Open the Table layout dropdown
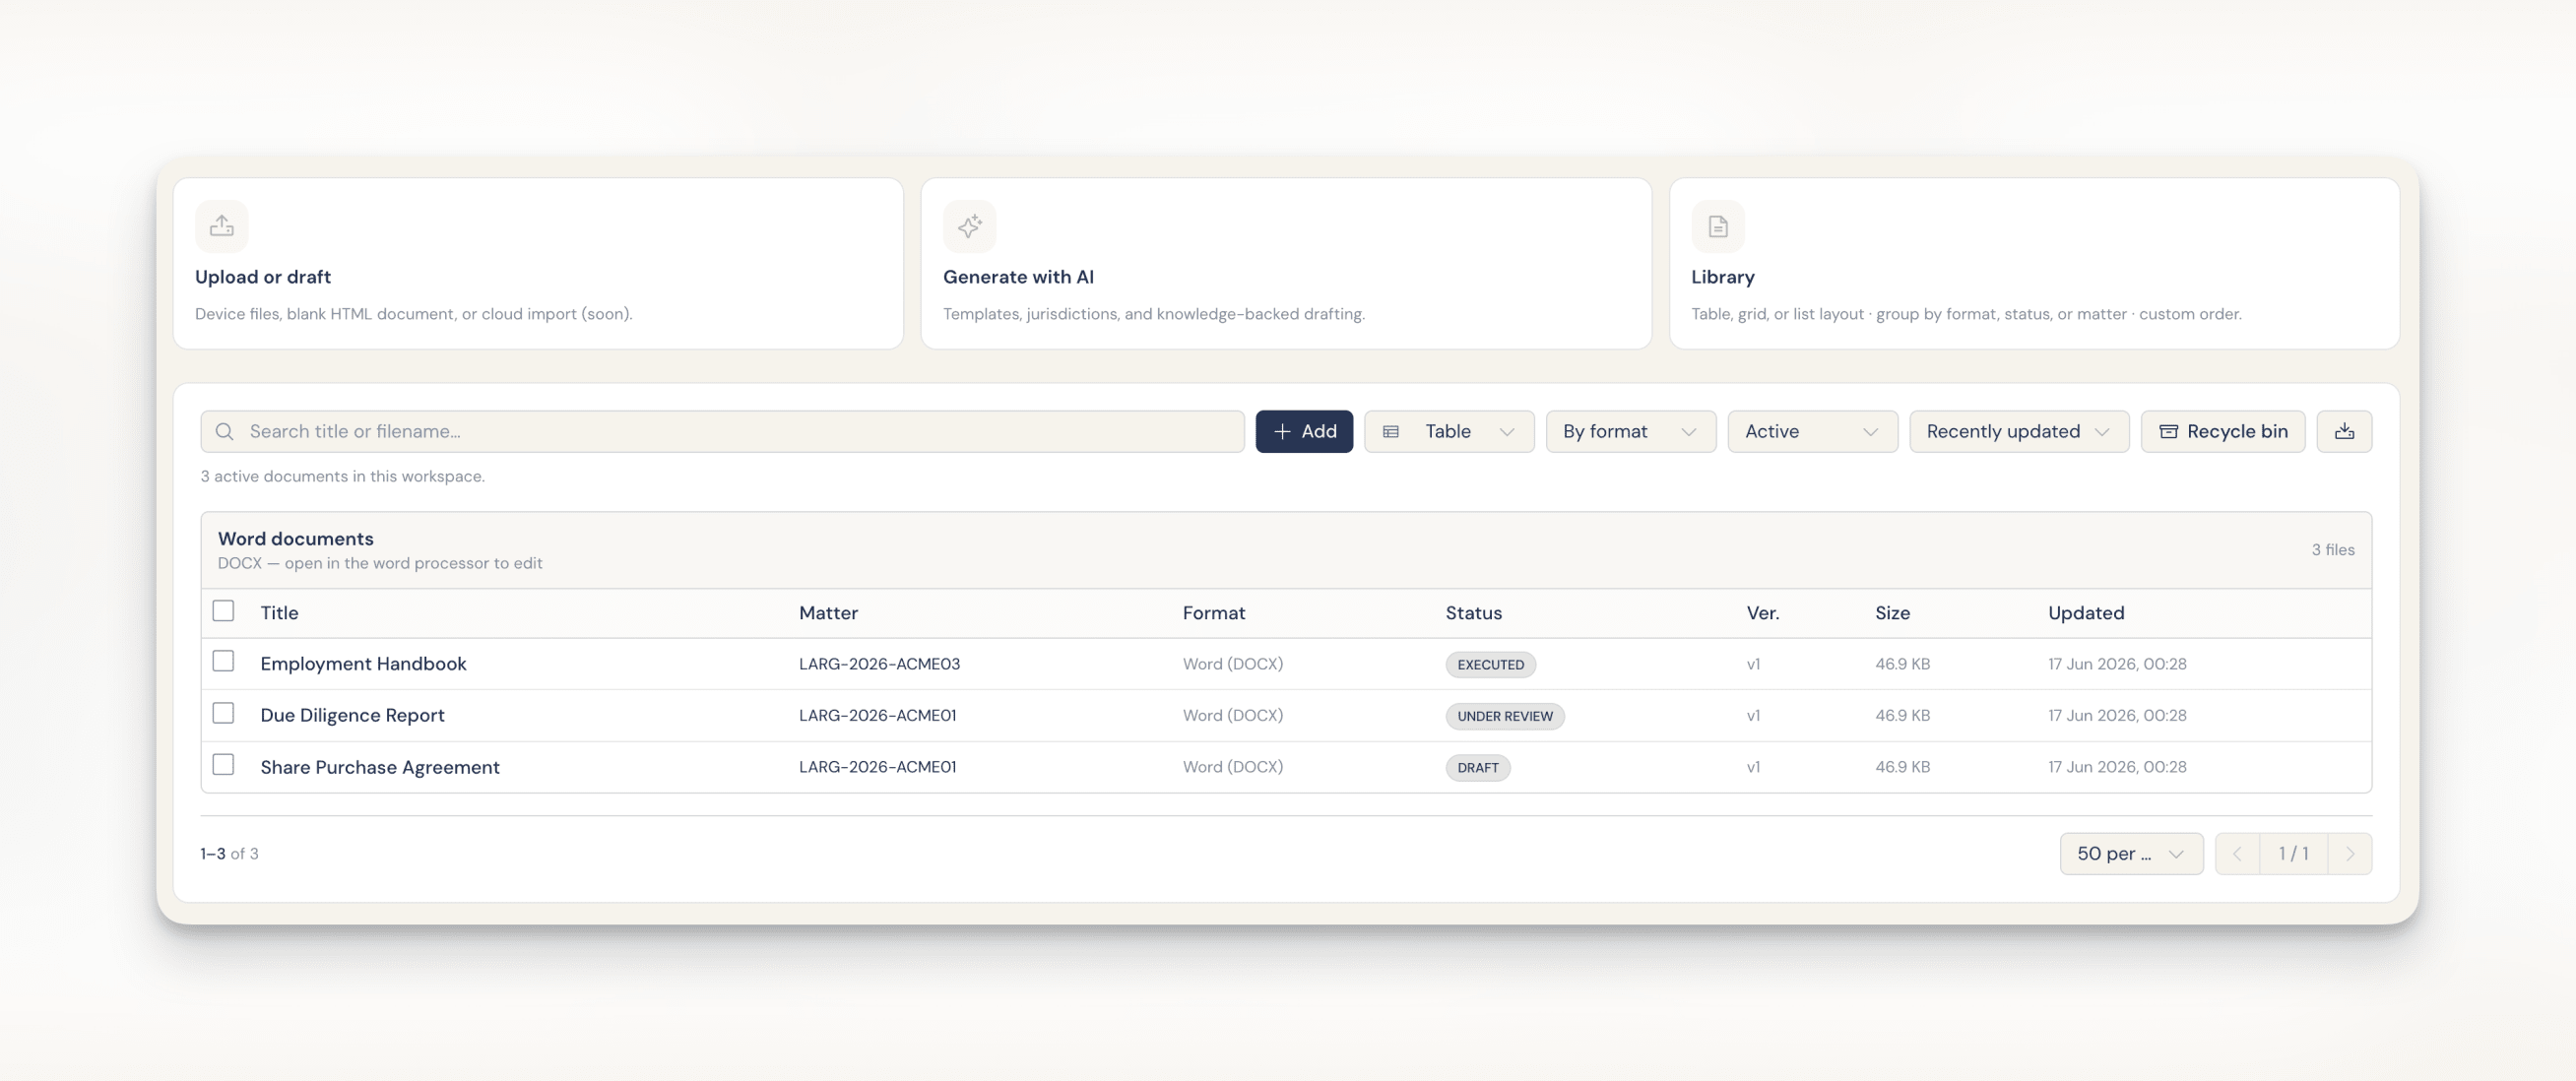The height and width of the screenshot is (1081, 2576). (1449, 431)
